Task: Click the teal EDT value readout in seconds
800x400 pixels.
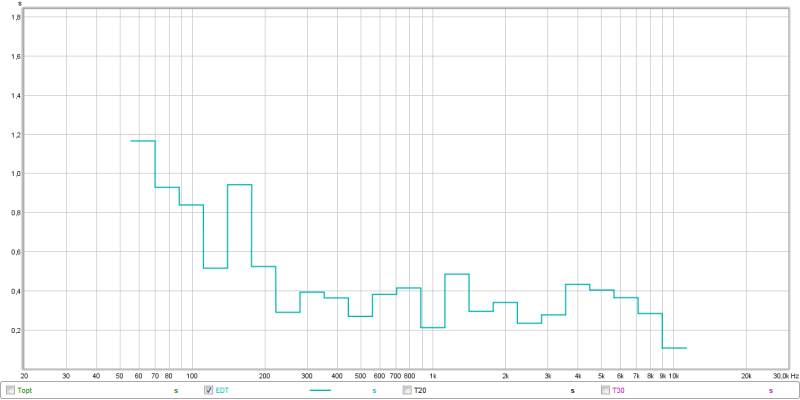Action: tap(374, 390)
